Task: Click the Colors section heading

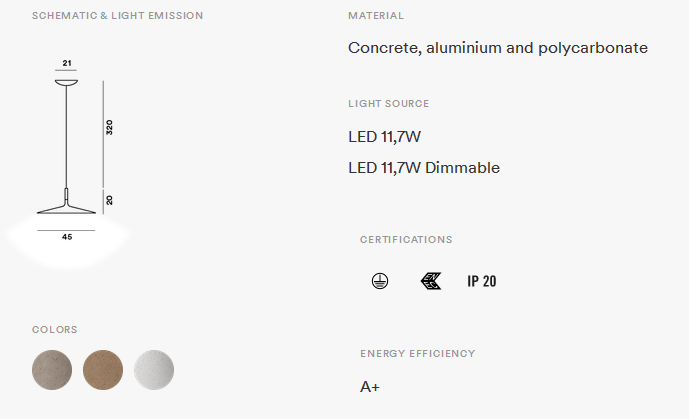Action: (x=54, y=330)
